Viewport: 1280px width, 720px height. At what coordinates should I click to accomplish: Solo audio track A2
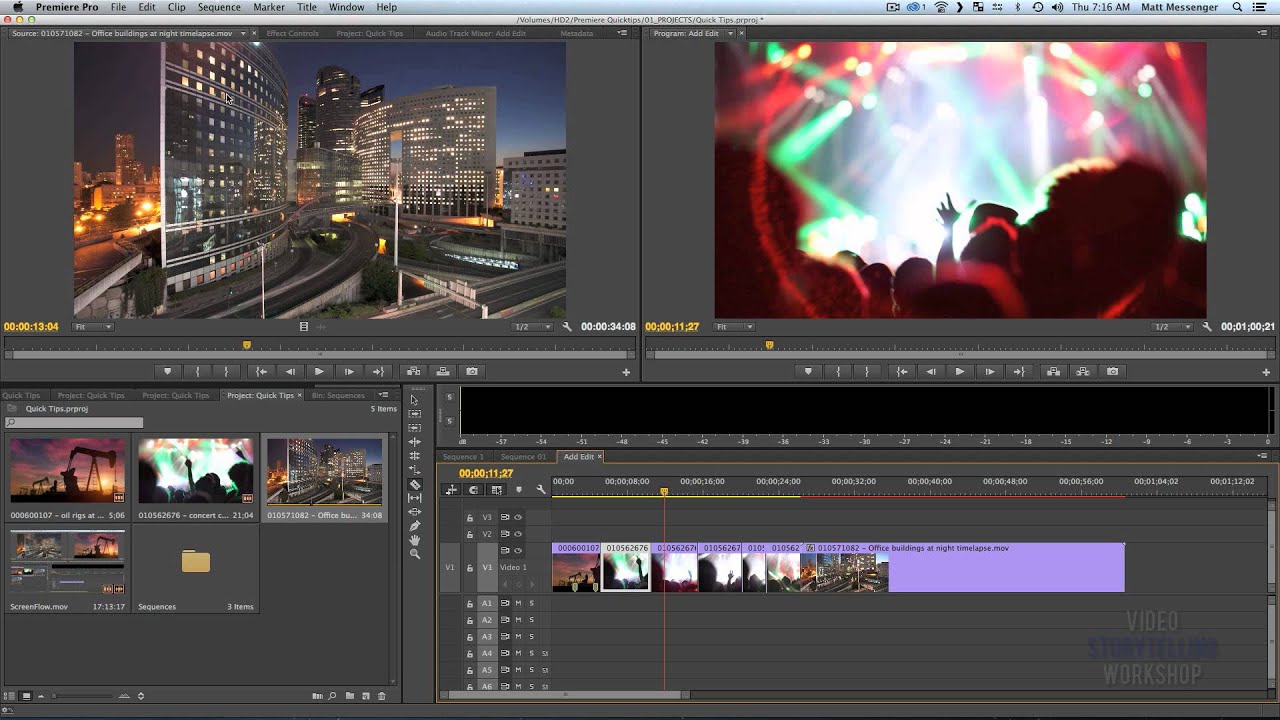click(x=531, y=620)
